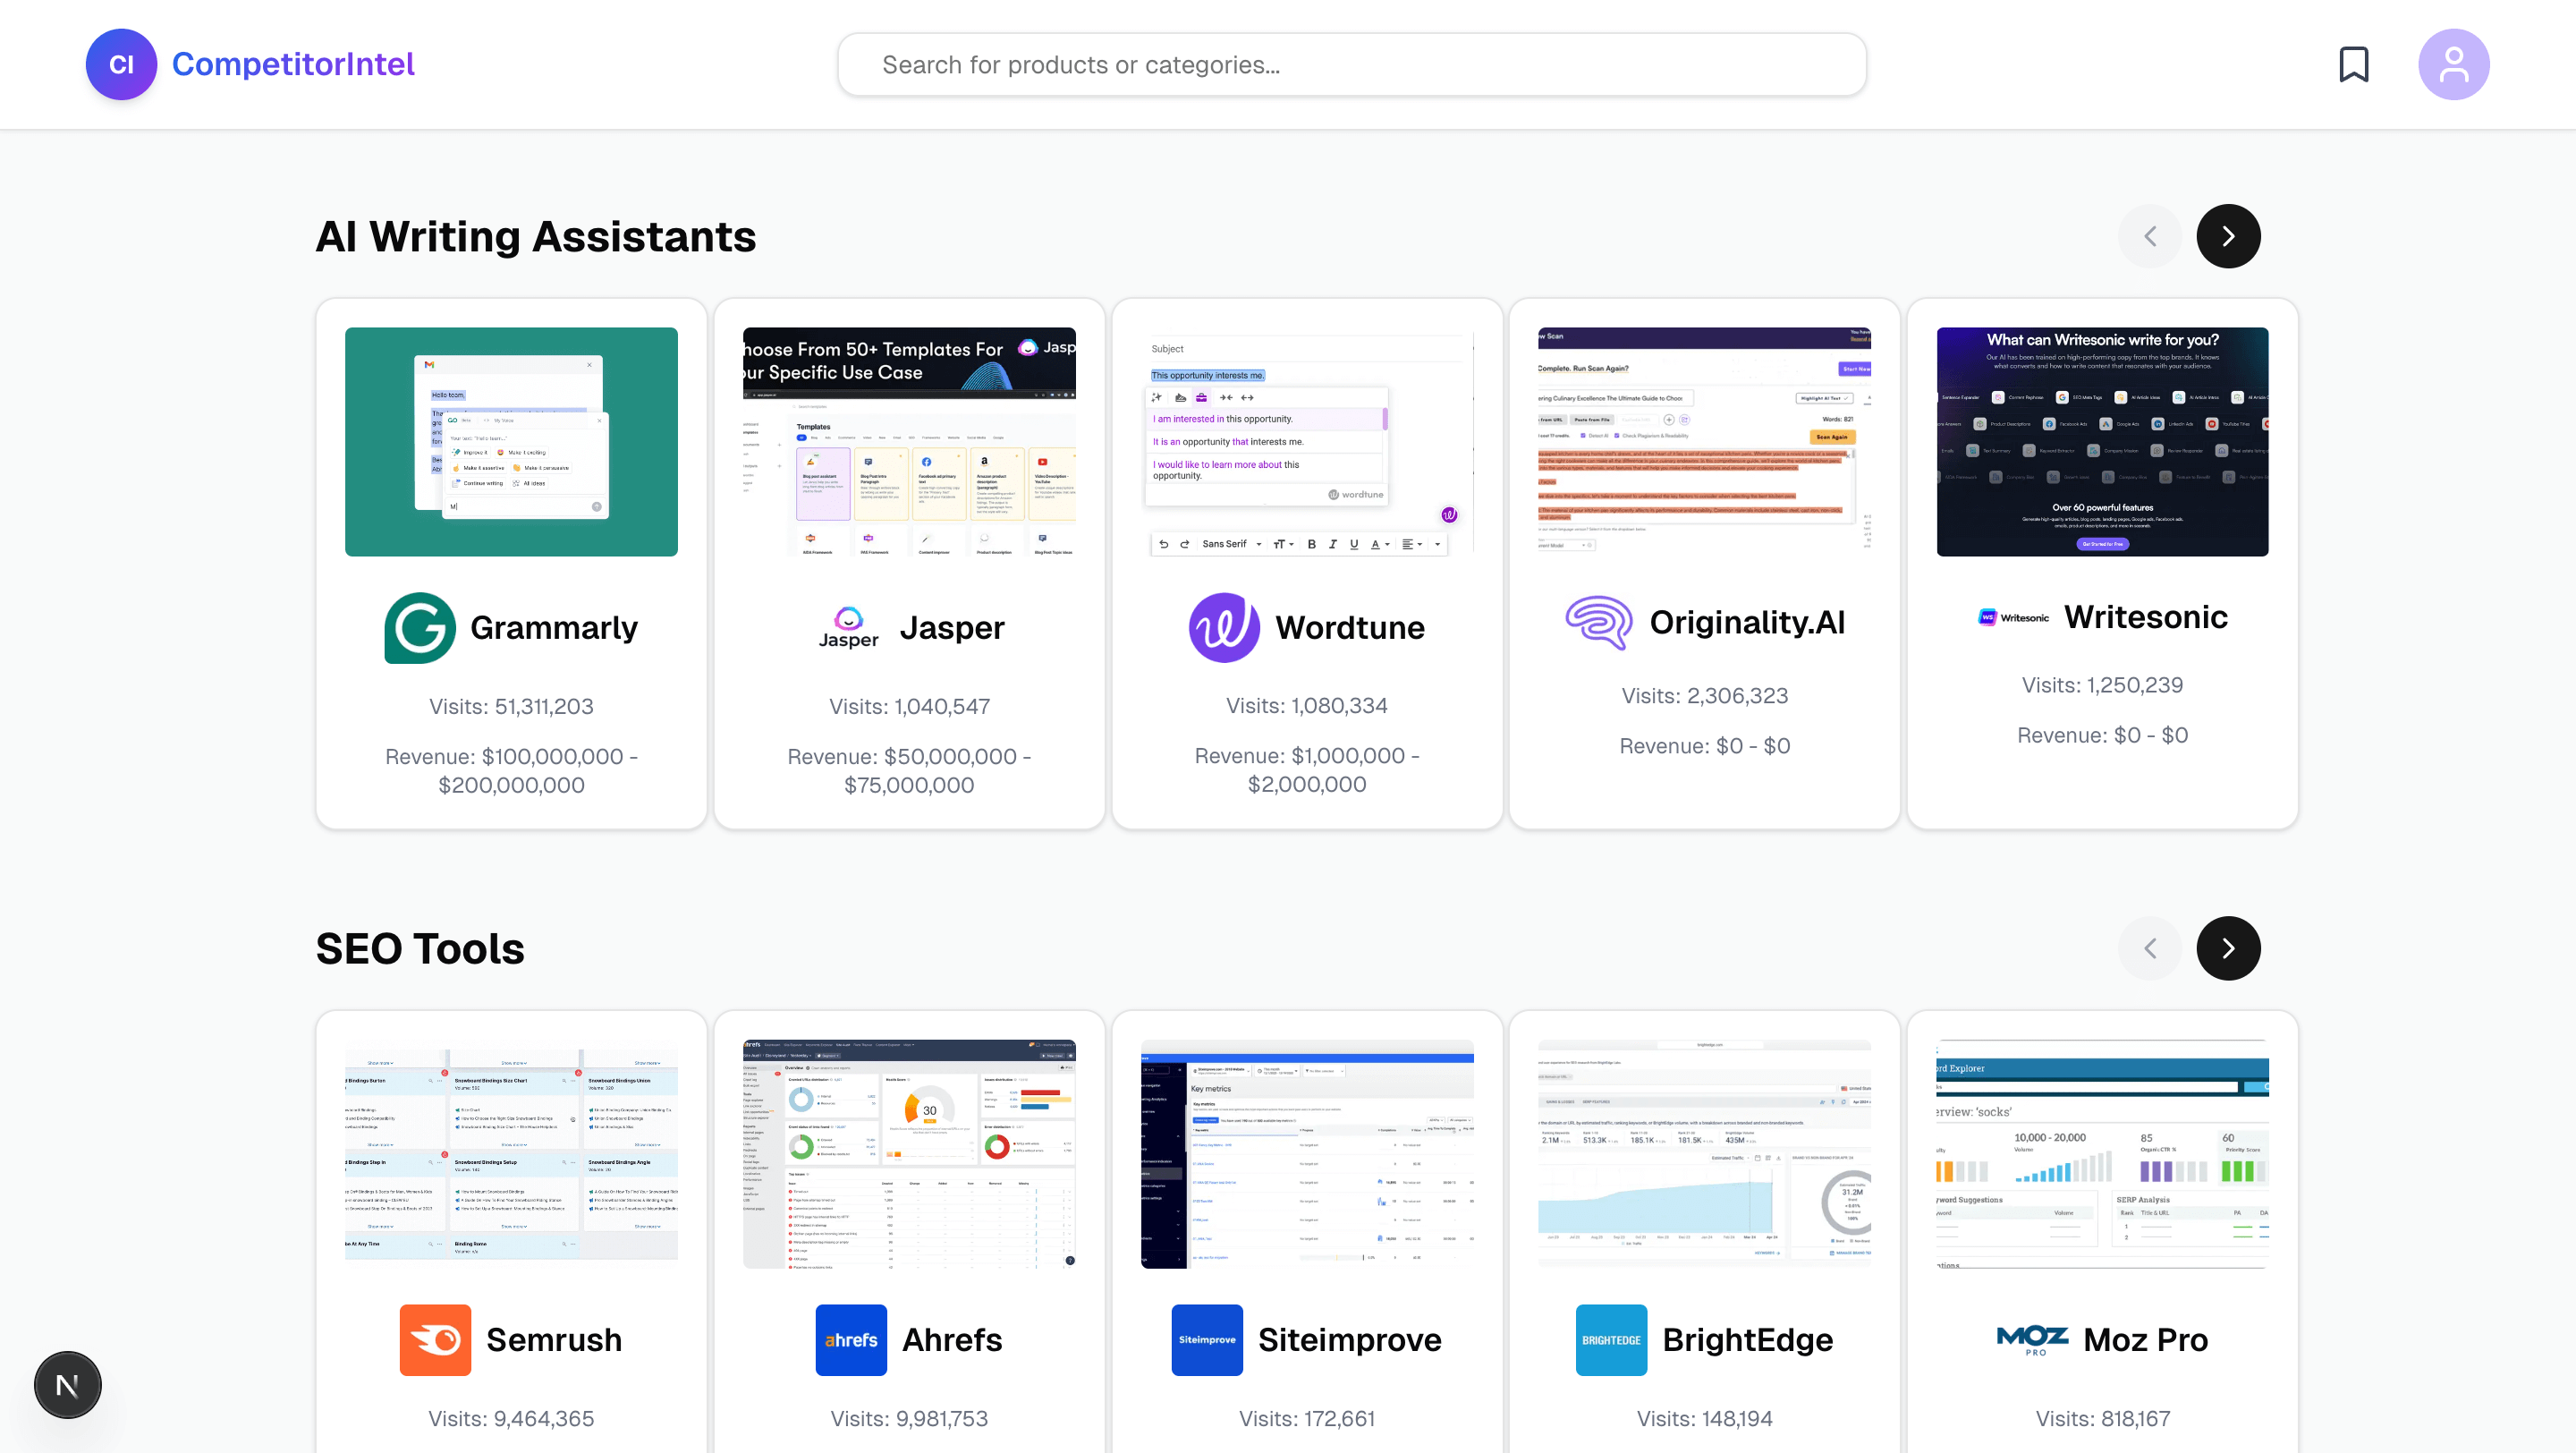Open the Semrush product name
The height and width of the screenshot is (1453, 2576).
(x=554, y=1340)
